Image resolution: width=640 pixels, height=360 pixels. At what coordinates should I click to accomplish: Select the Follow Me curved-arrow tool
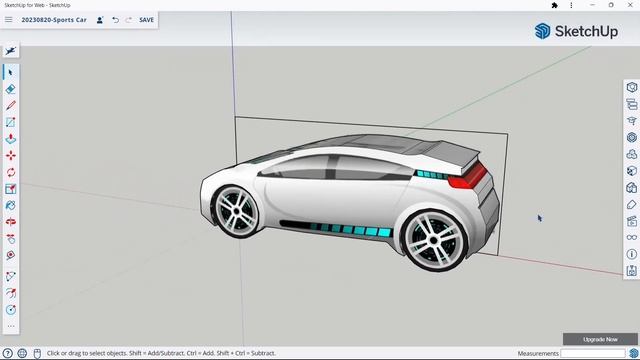pos(11,293)
